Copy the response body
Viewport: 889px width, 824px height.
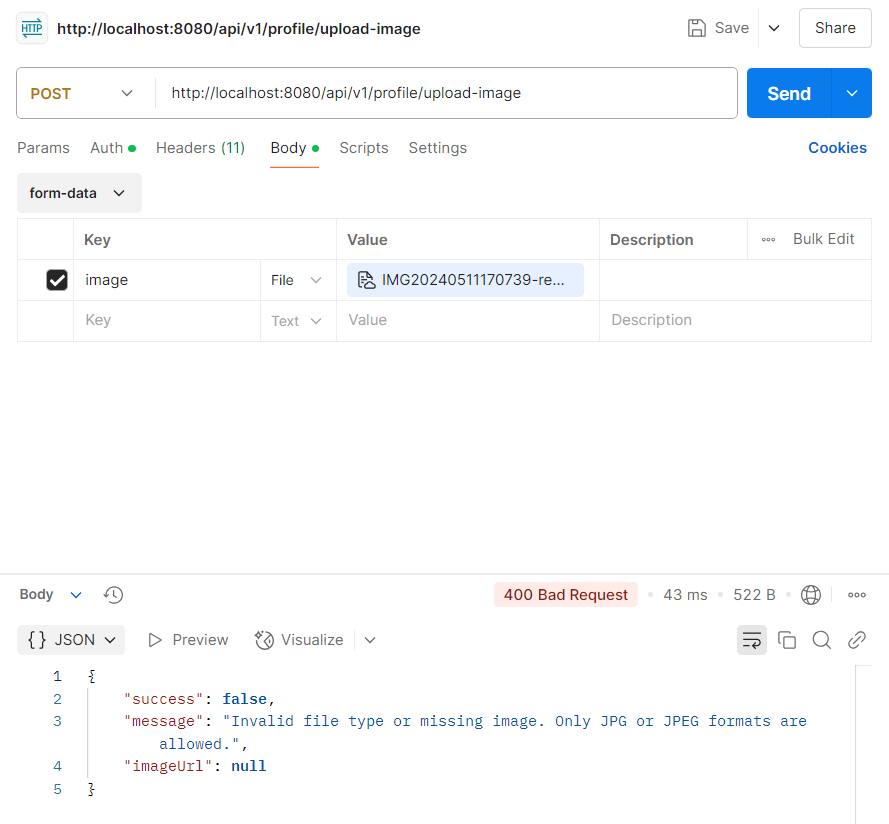click(786, 640)
